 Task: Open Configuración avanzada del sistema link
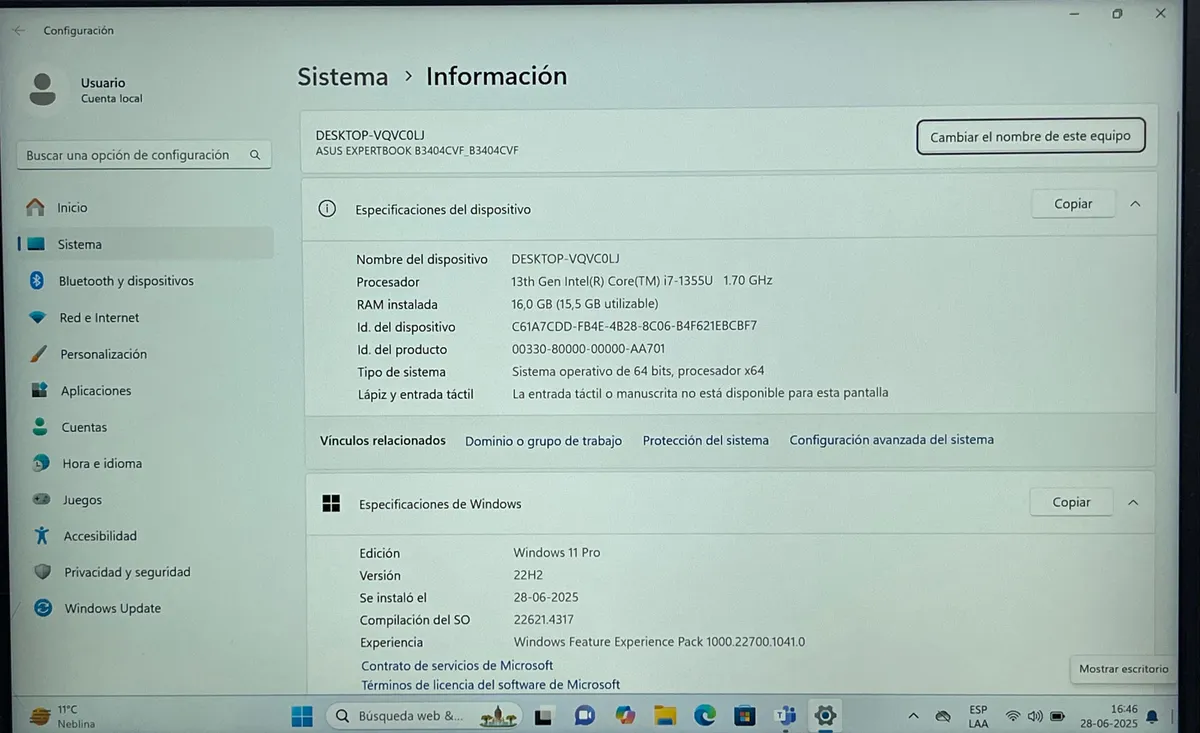coord(891,439)
